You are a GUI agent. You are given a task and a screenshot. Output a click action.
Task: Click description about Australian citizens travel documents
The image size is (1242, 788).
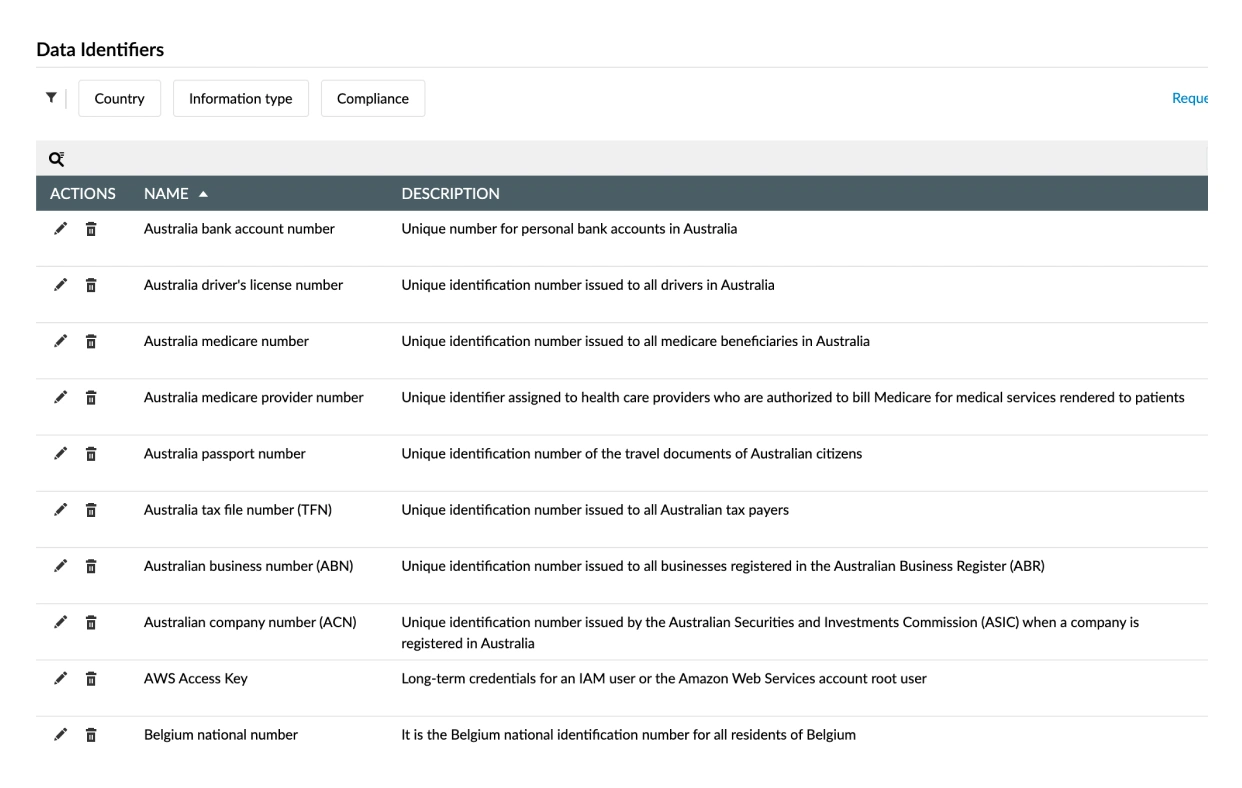[x=631, y=454]
